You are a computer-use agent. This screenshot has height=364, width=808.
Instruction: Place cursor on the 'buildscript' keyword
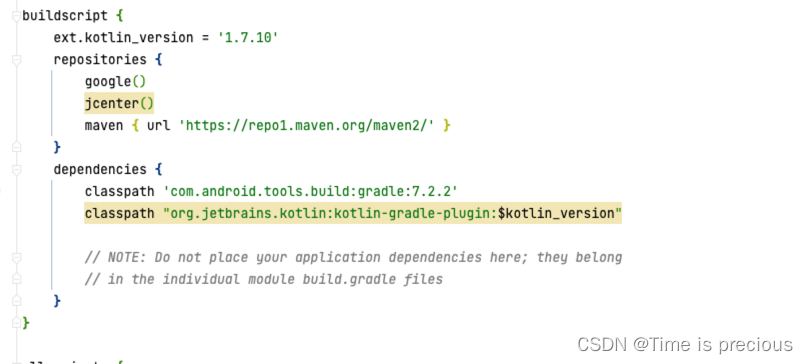coord(65,16)
